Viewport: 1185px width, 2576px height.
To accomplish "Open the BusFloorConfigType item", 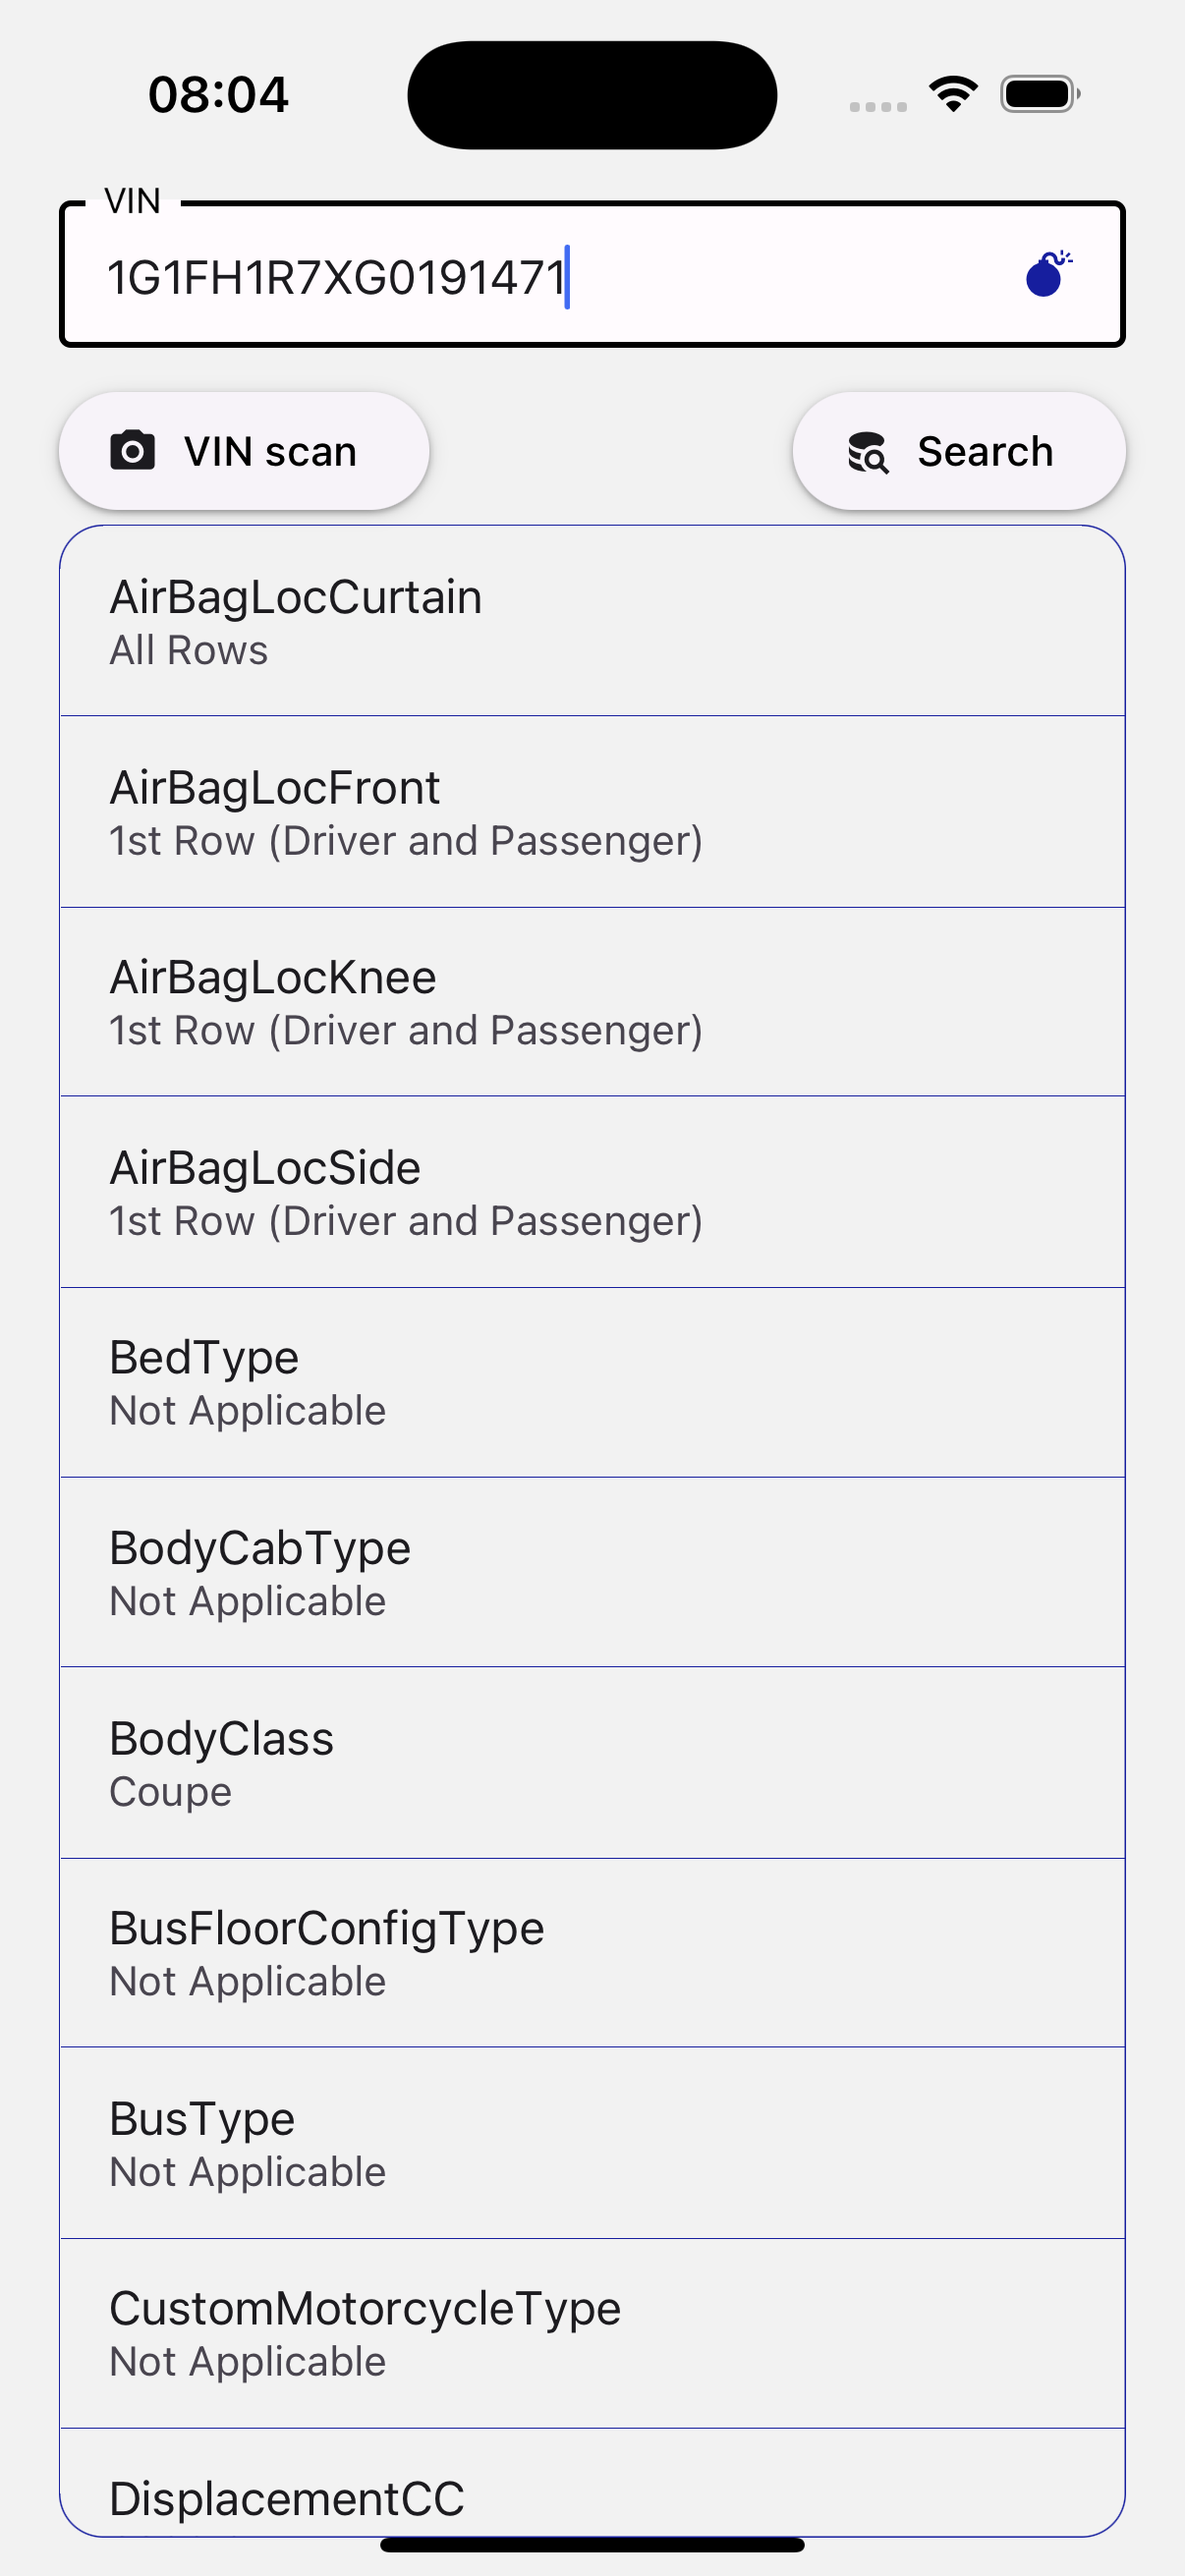I will (x=592, y=1953).
